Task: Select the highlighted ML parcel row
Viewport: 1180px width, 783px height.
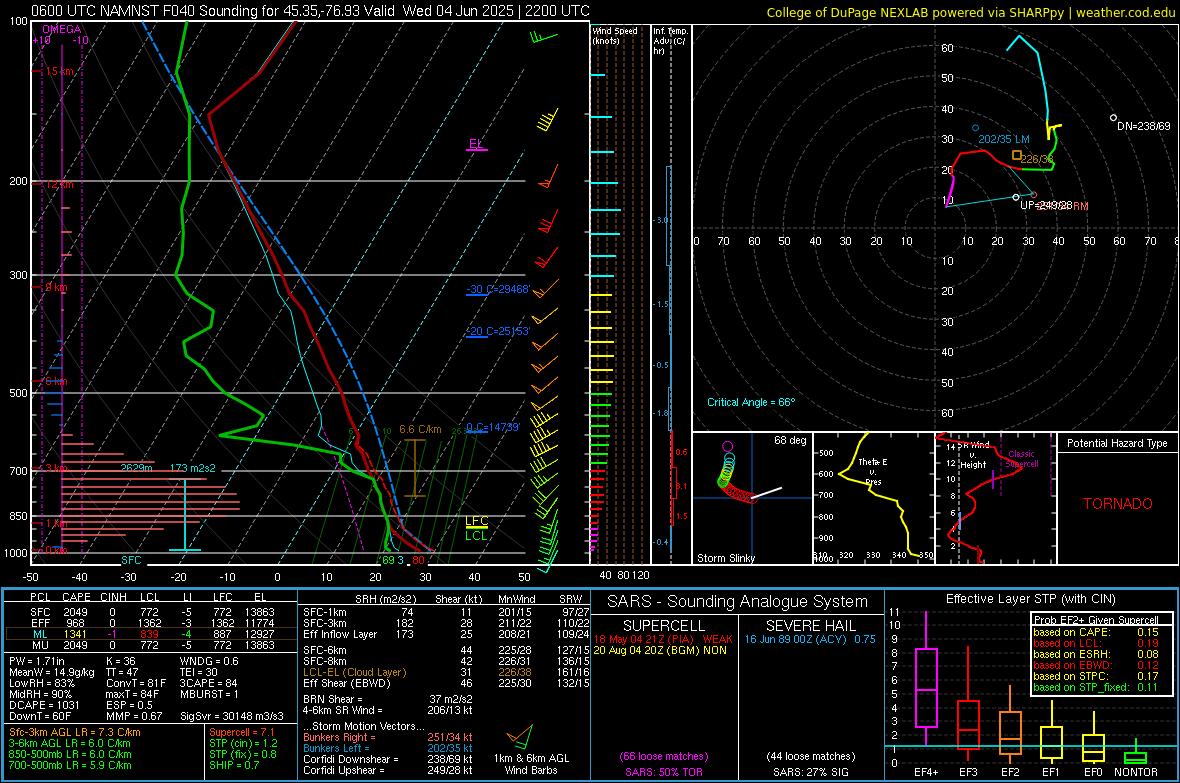Action: point(151,634)
